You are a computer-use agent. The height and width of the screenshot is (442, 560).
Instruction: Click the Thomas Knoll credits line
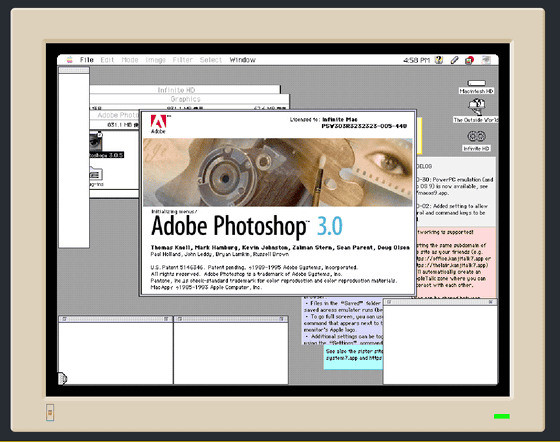(280, 247)
